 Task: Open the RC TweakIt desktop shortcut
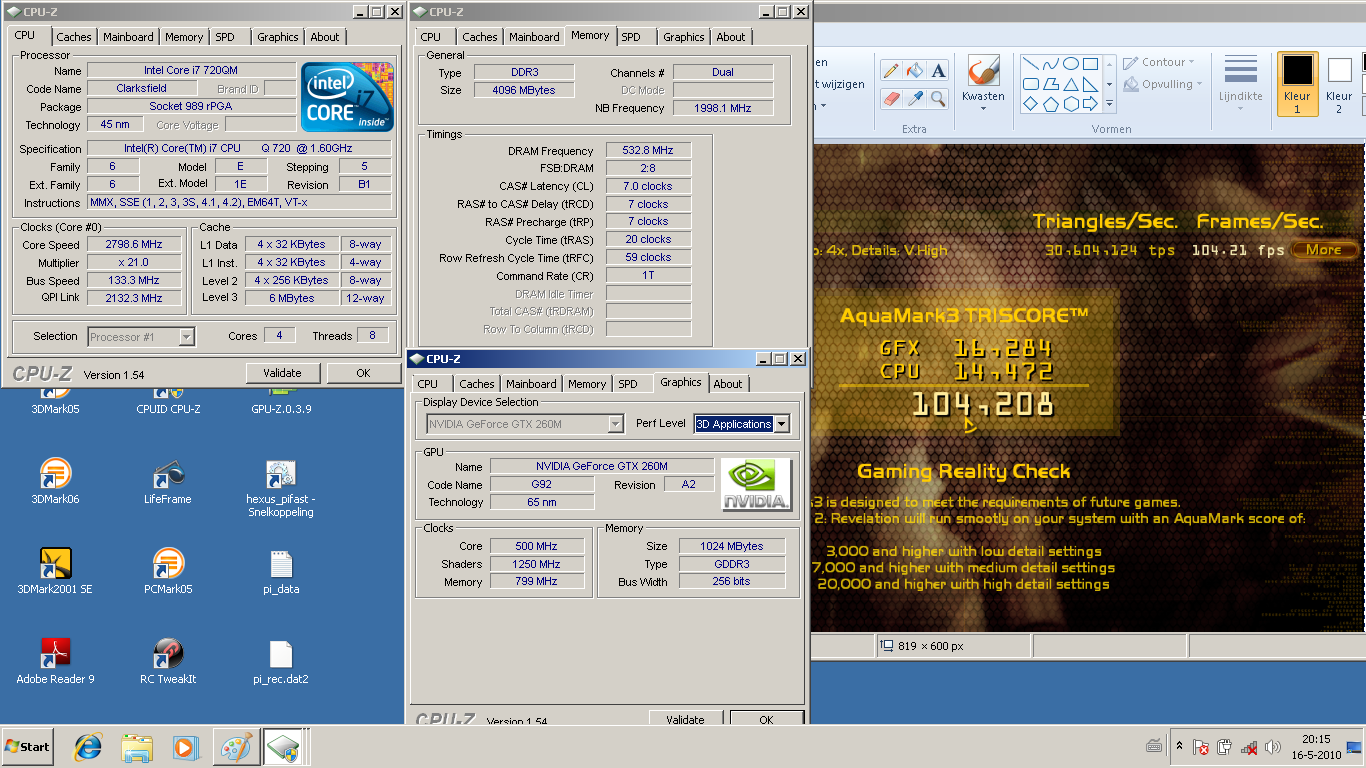[x=167, y=662]
